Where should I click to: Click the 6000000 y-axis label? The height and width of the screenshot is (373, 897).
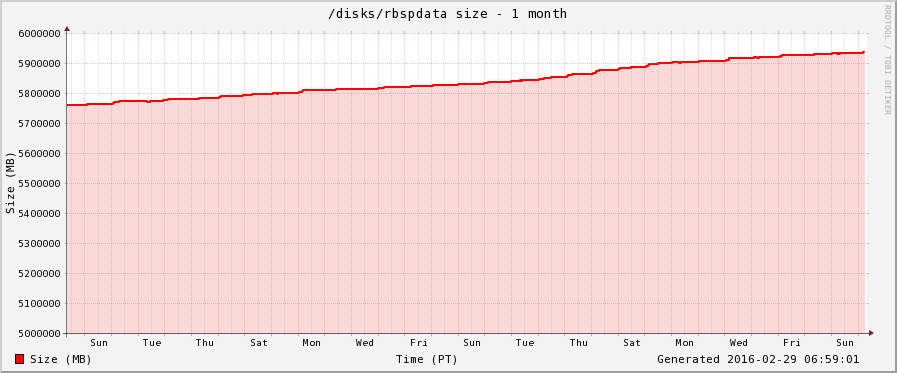tap(40, 33)
